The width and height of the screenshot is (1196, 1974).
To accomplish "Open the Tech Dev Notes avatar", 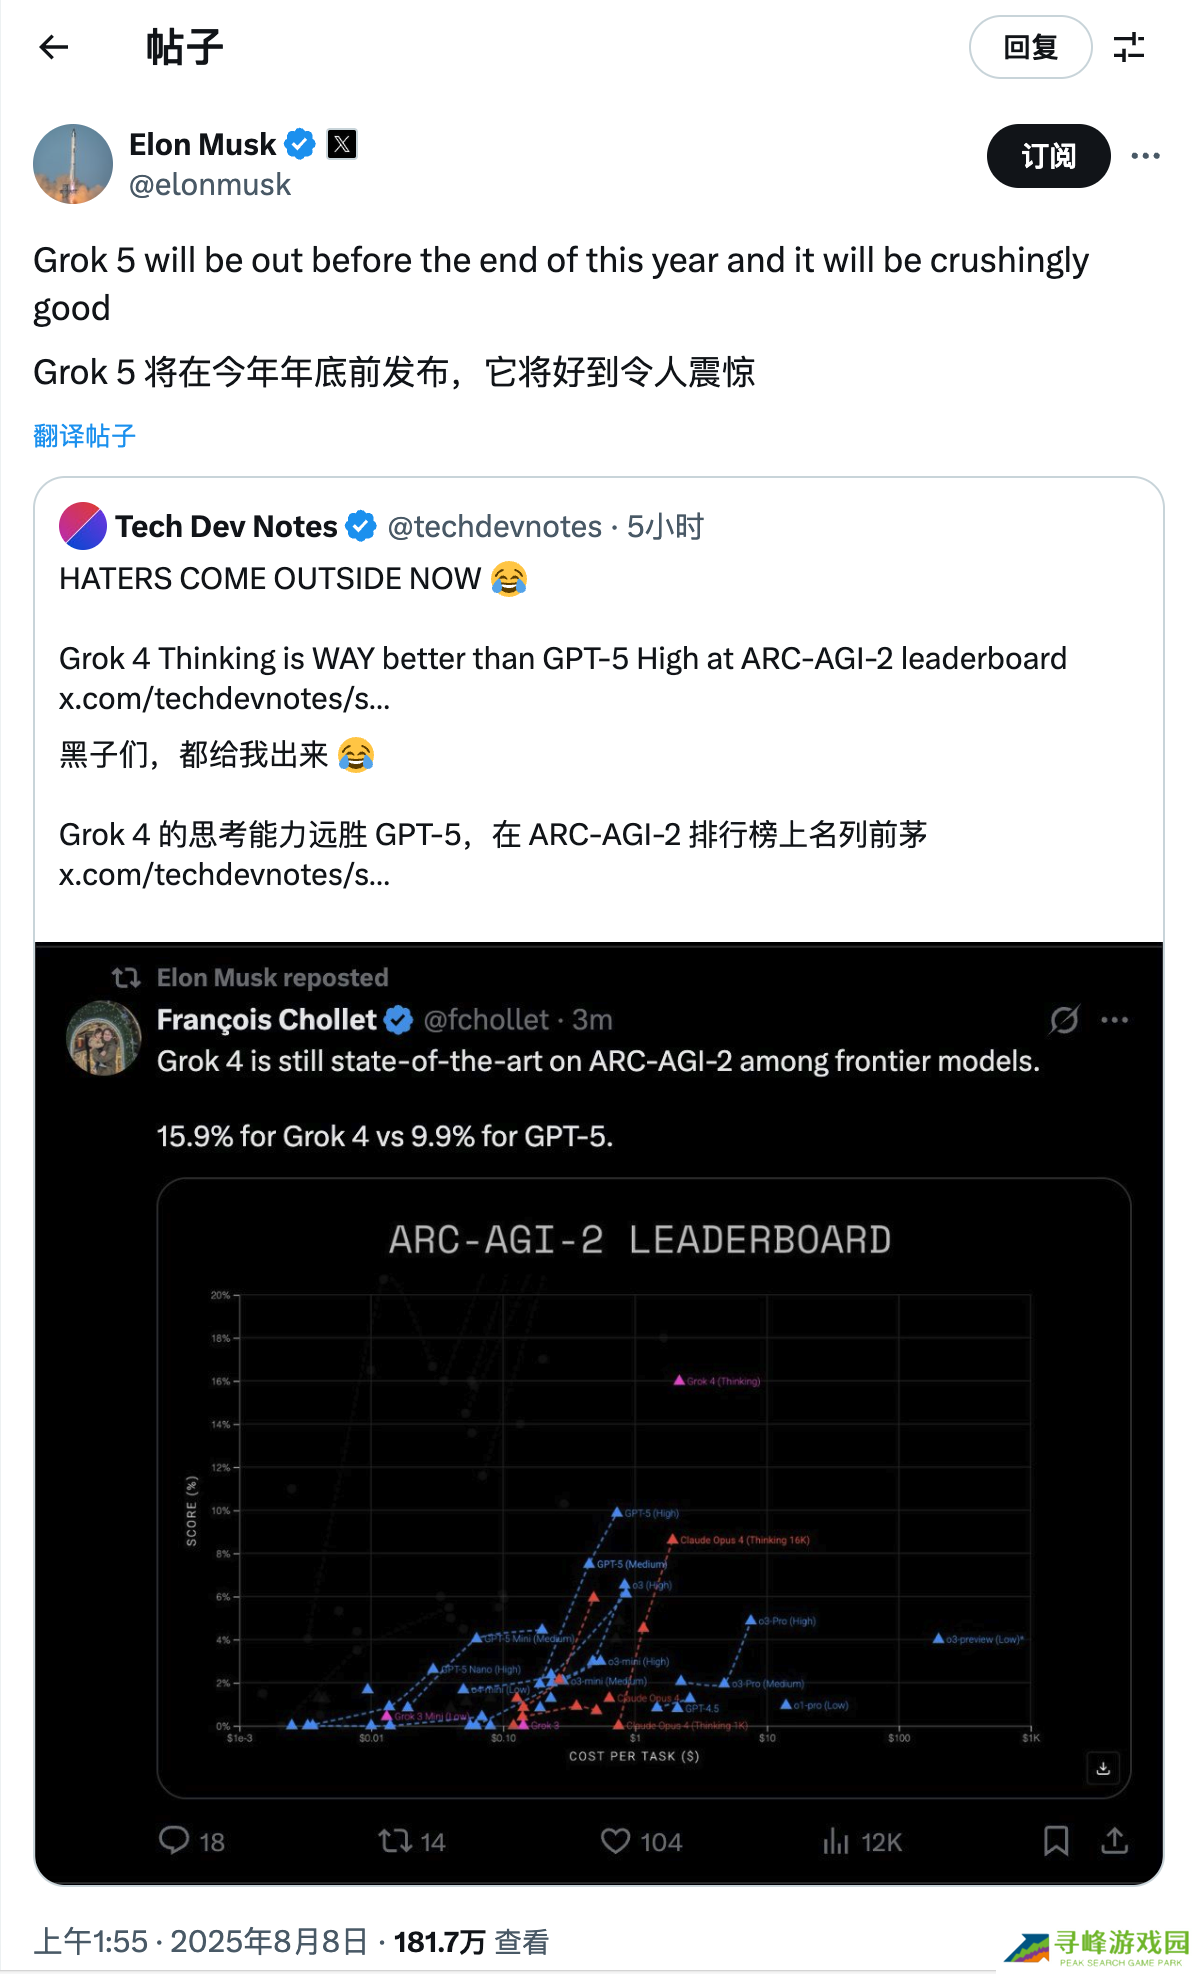I will (x=83, y=526).
